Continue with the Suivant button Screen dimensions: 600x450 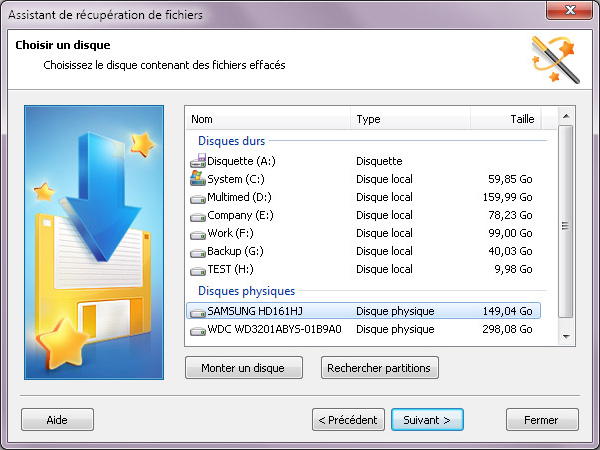(x=427, y=420)
